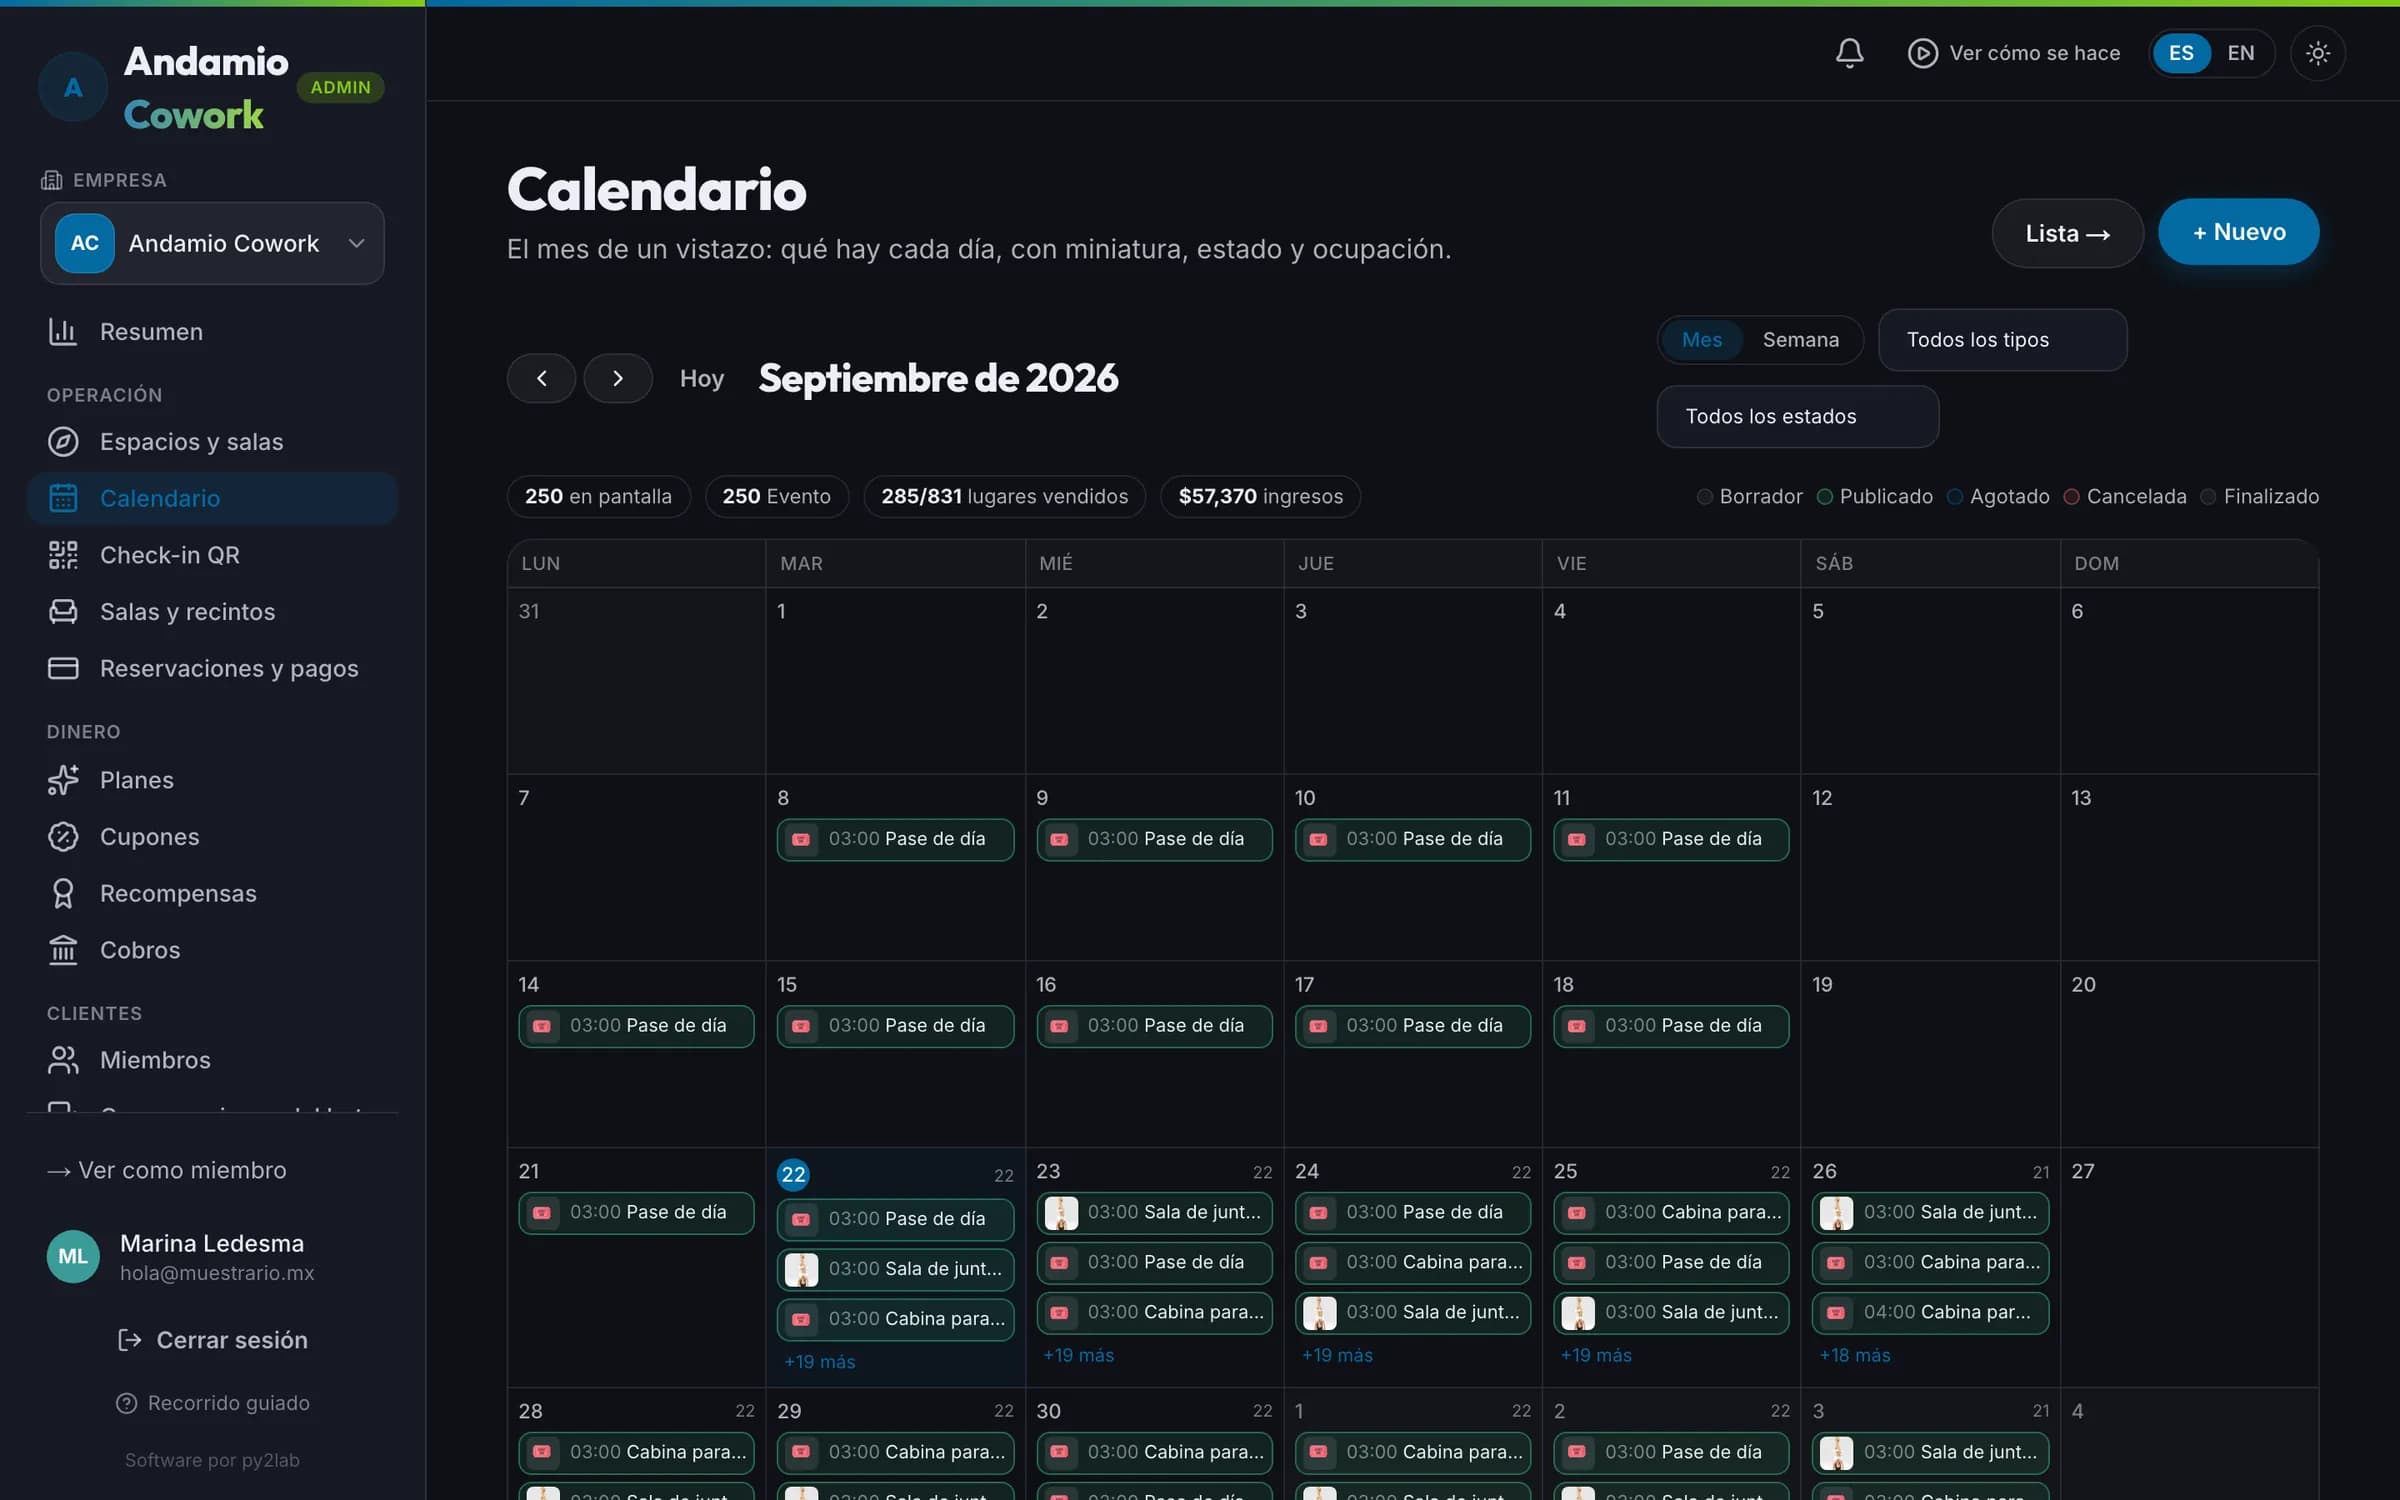Click the Cupones discount icon
2400x1500 pixels.
[x=63, y=837]
